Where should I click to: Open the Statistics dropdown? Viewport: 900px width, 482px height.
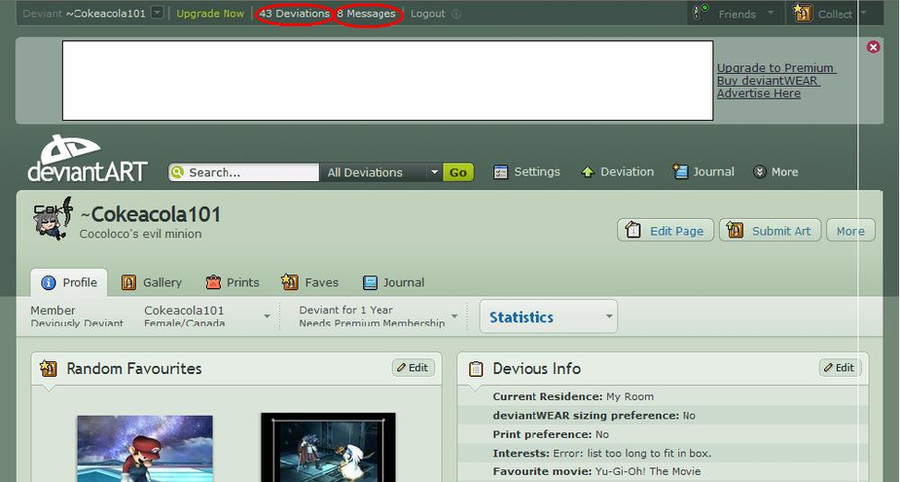548,316
